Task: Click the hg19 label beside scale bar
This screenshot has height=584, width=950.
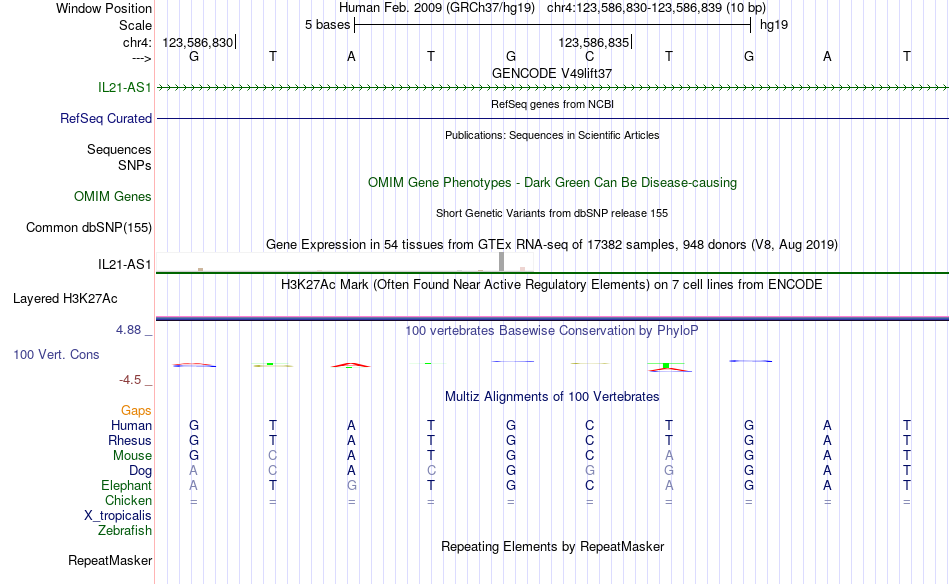Action: point(774,25)
